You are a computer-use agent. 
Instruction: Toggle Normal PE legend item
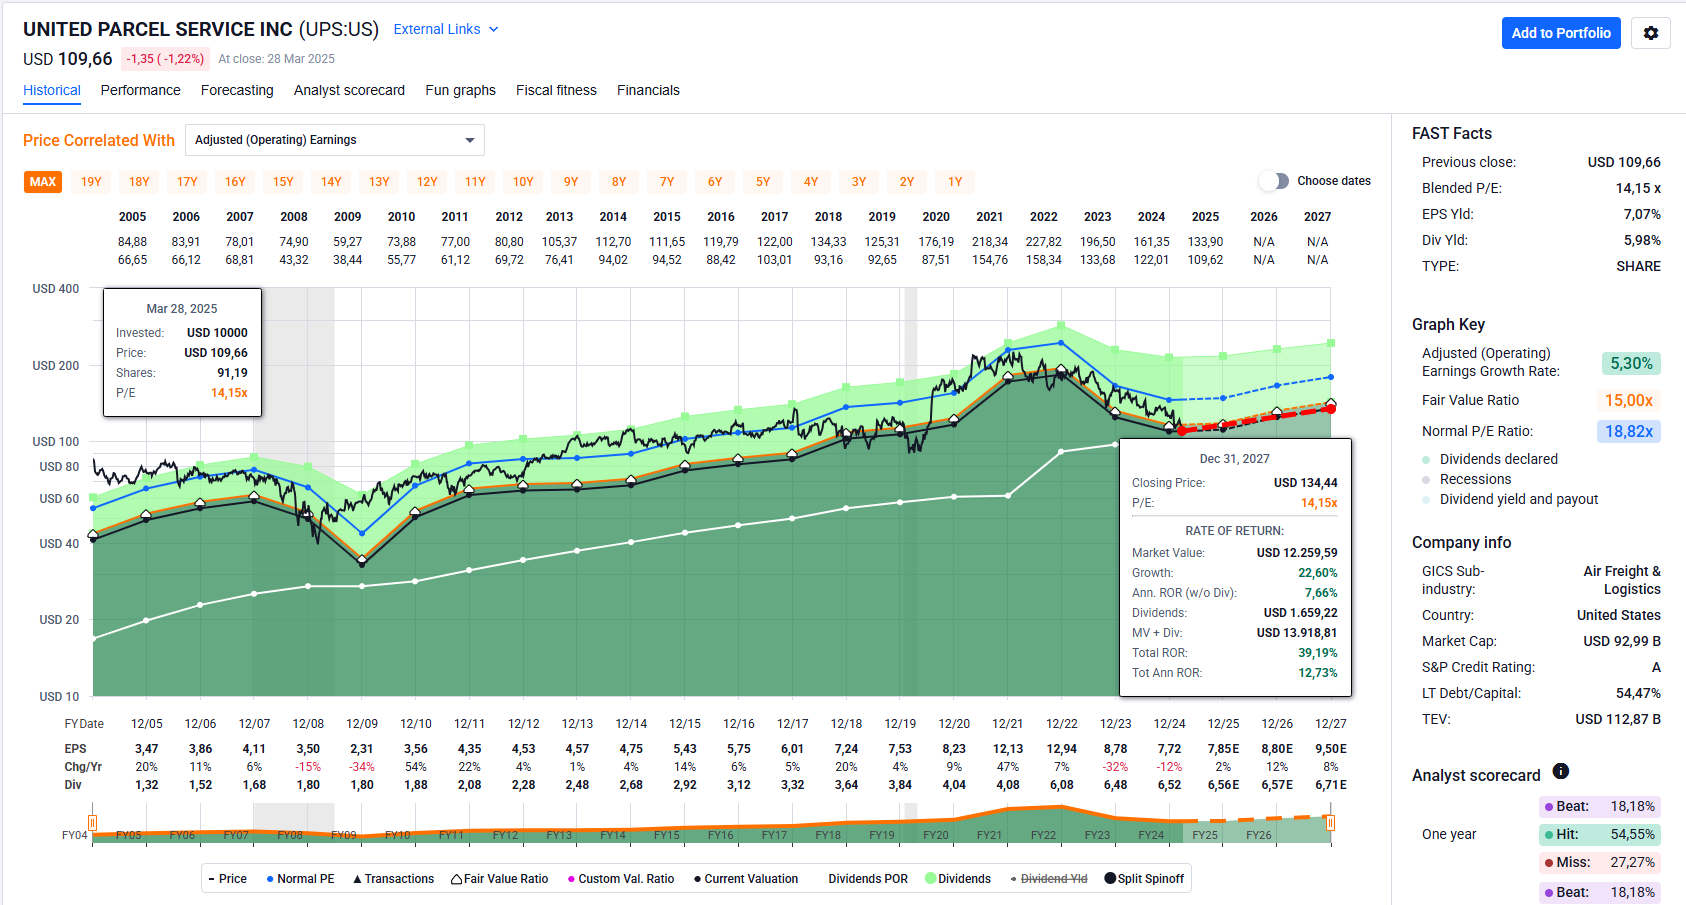pyautogui.click(x=300, y=879)
